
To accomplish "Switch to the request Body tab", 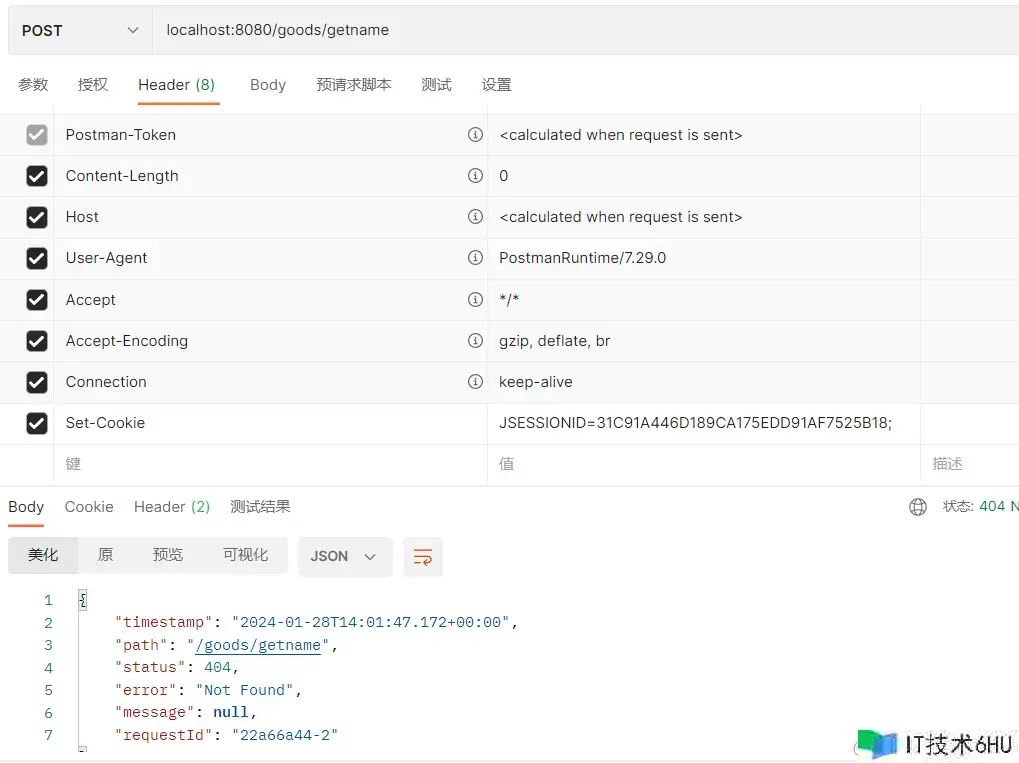I will [x=268, y=85].
